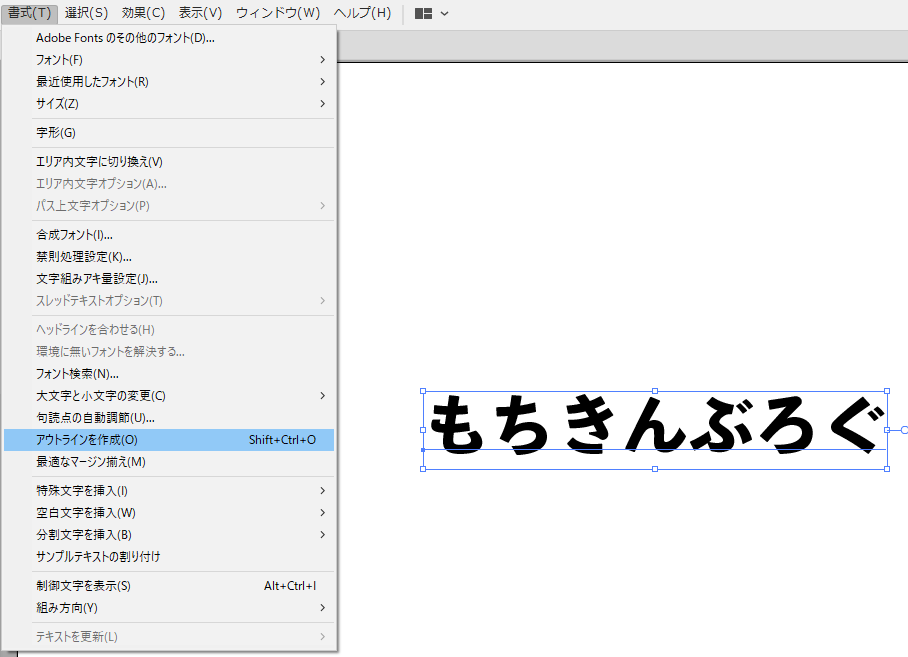The image size is (908, 657).
Task: Expand 分割文字を挿入(B) submenu
Action: tap(169, 534)
